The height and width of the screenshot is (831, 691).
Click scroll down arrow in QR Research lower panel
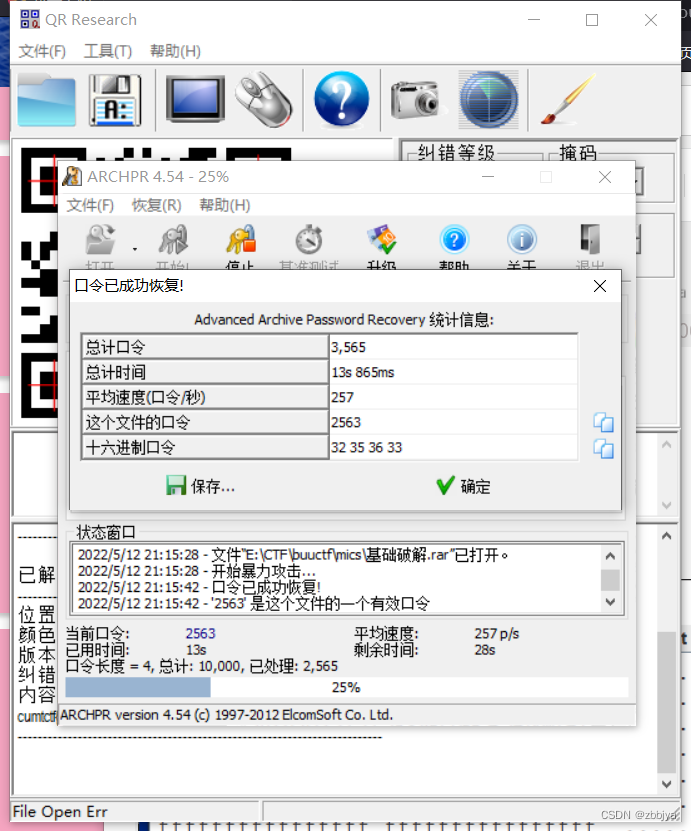(x=667, y=784)
